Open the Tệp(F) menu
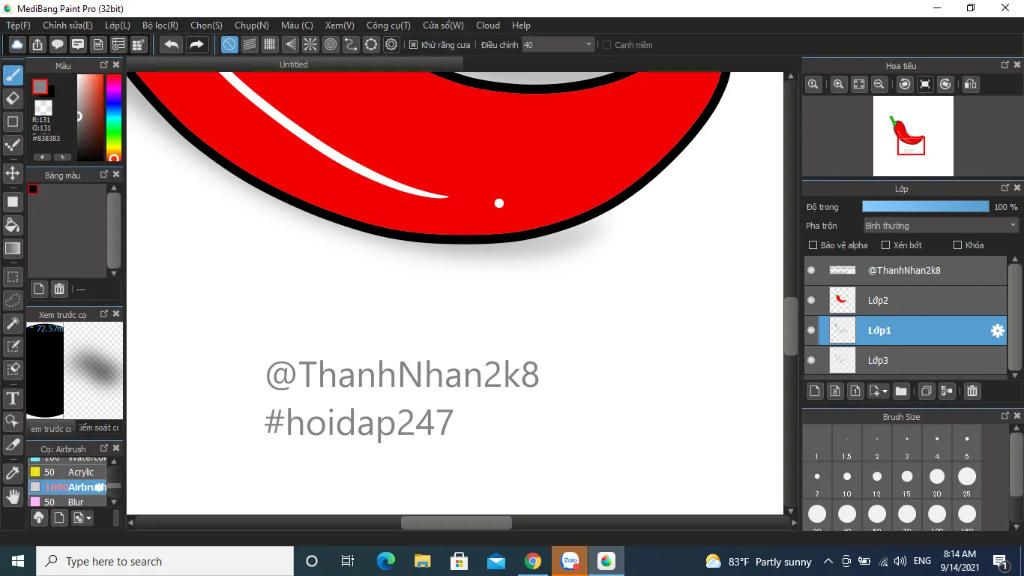This screenshot has height=576, width=1024. pos(18,25)
